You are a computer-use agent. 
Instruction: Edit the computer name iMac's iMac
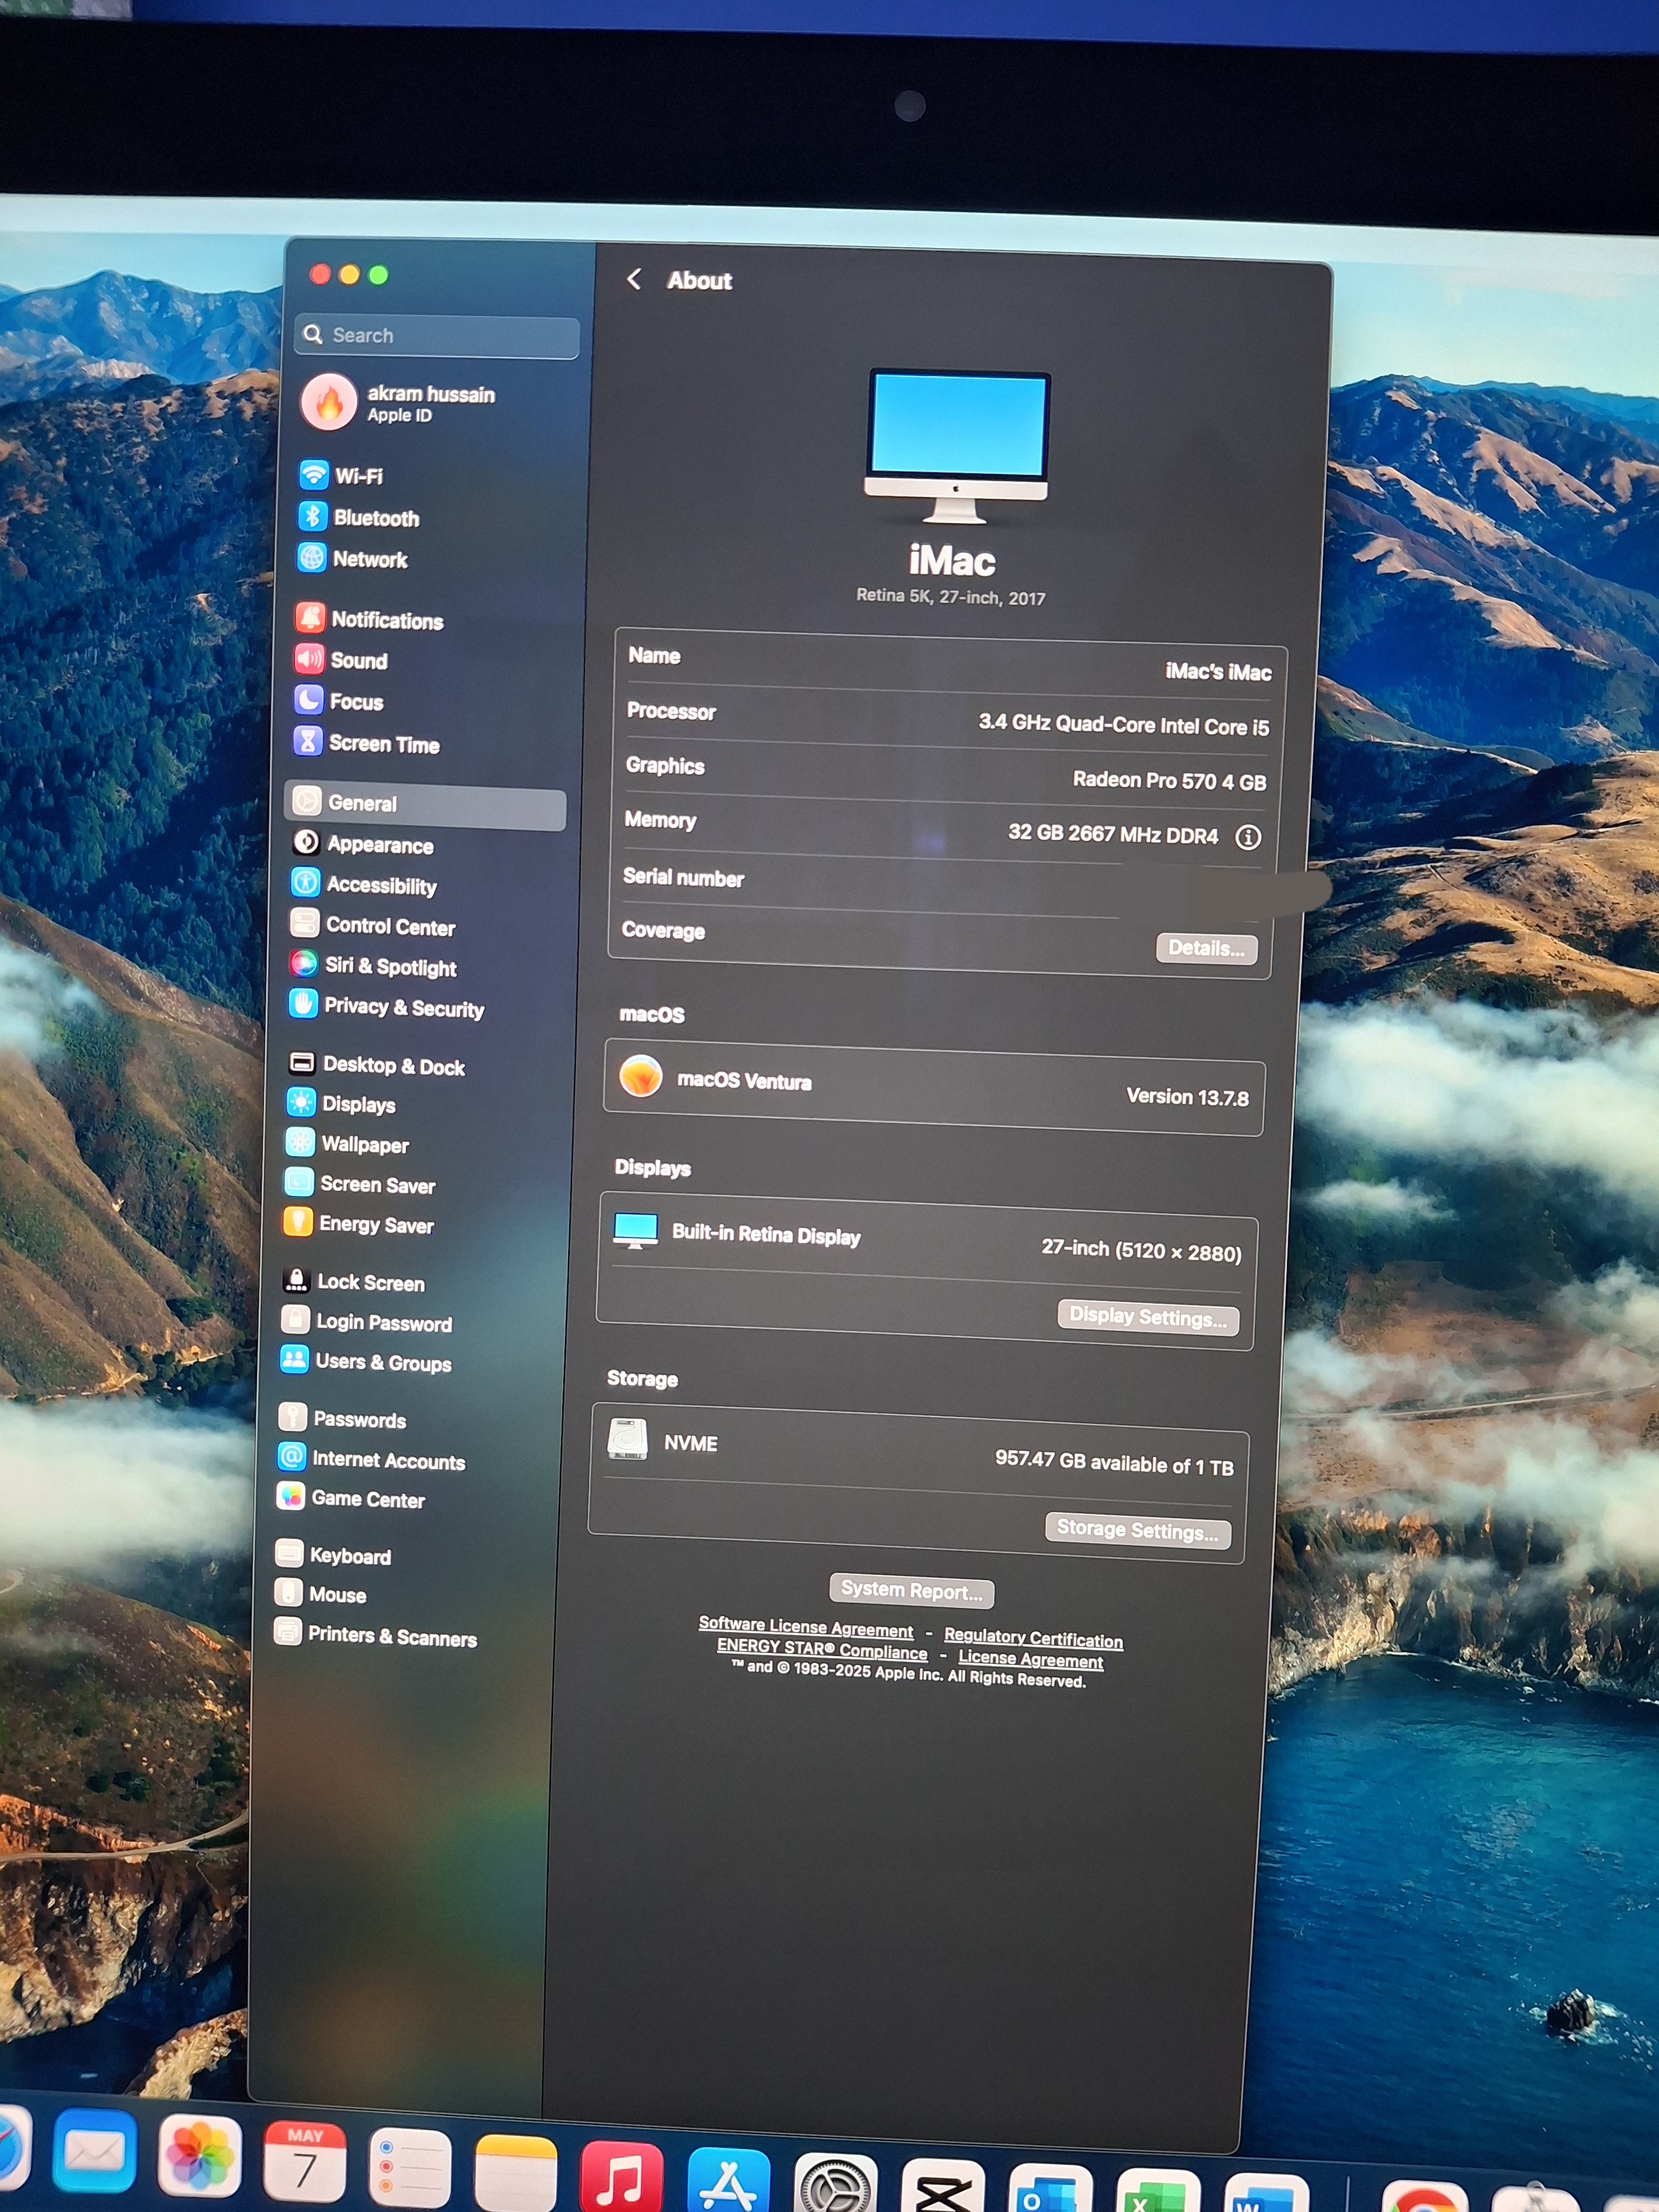pyautogui.click(x=1218, y=672)
